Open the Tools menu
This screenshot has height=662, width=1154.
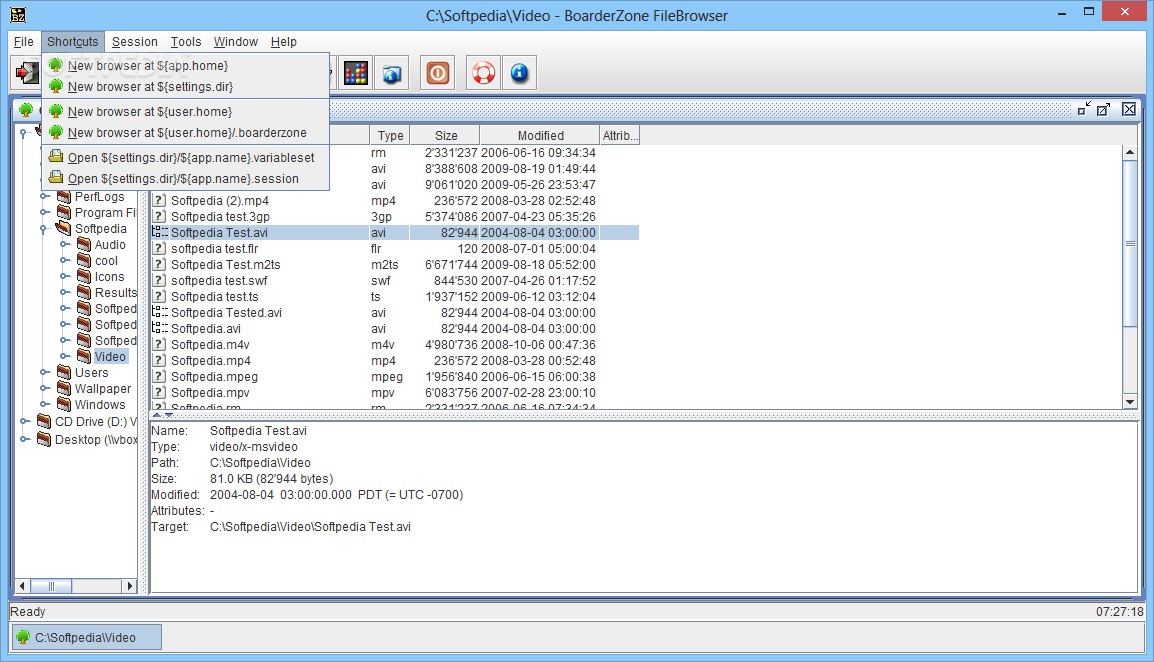click(185, 42)
